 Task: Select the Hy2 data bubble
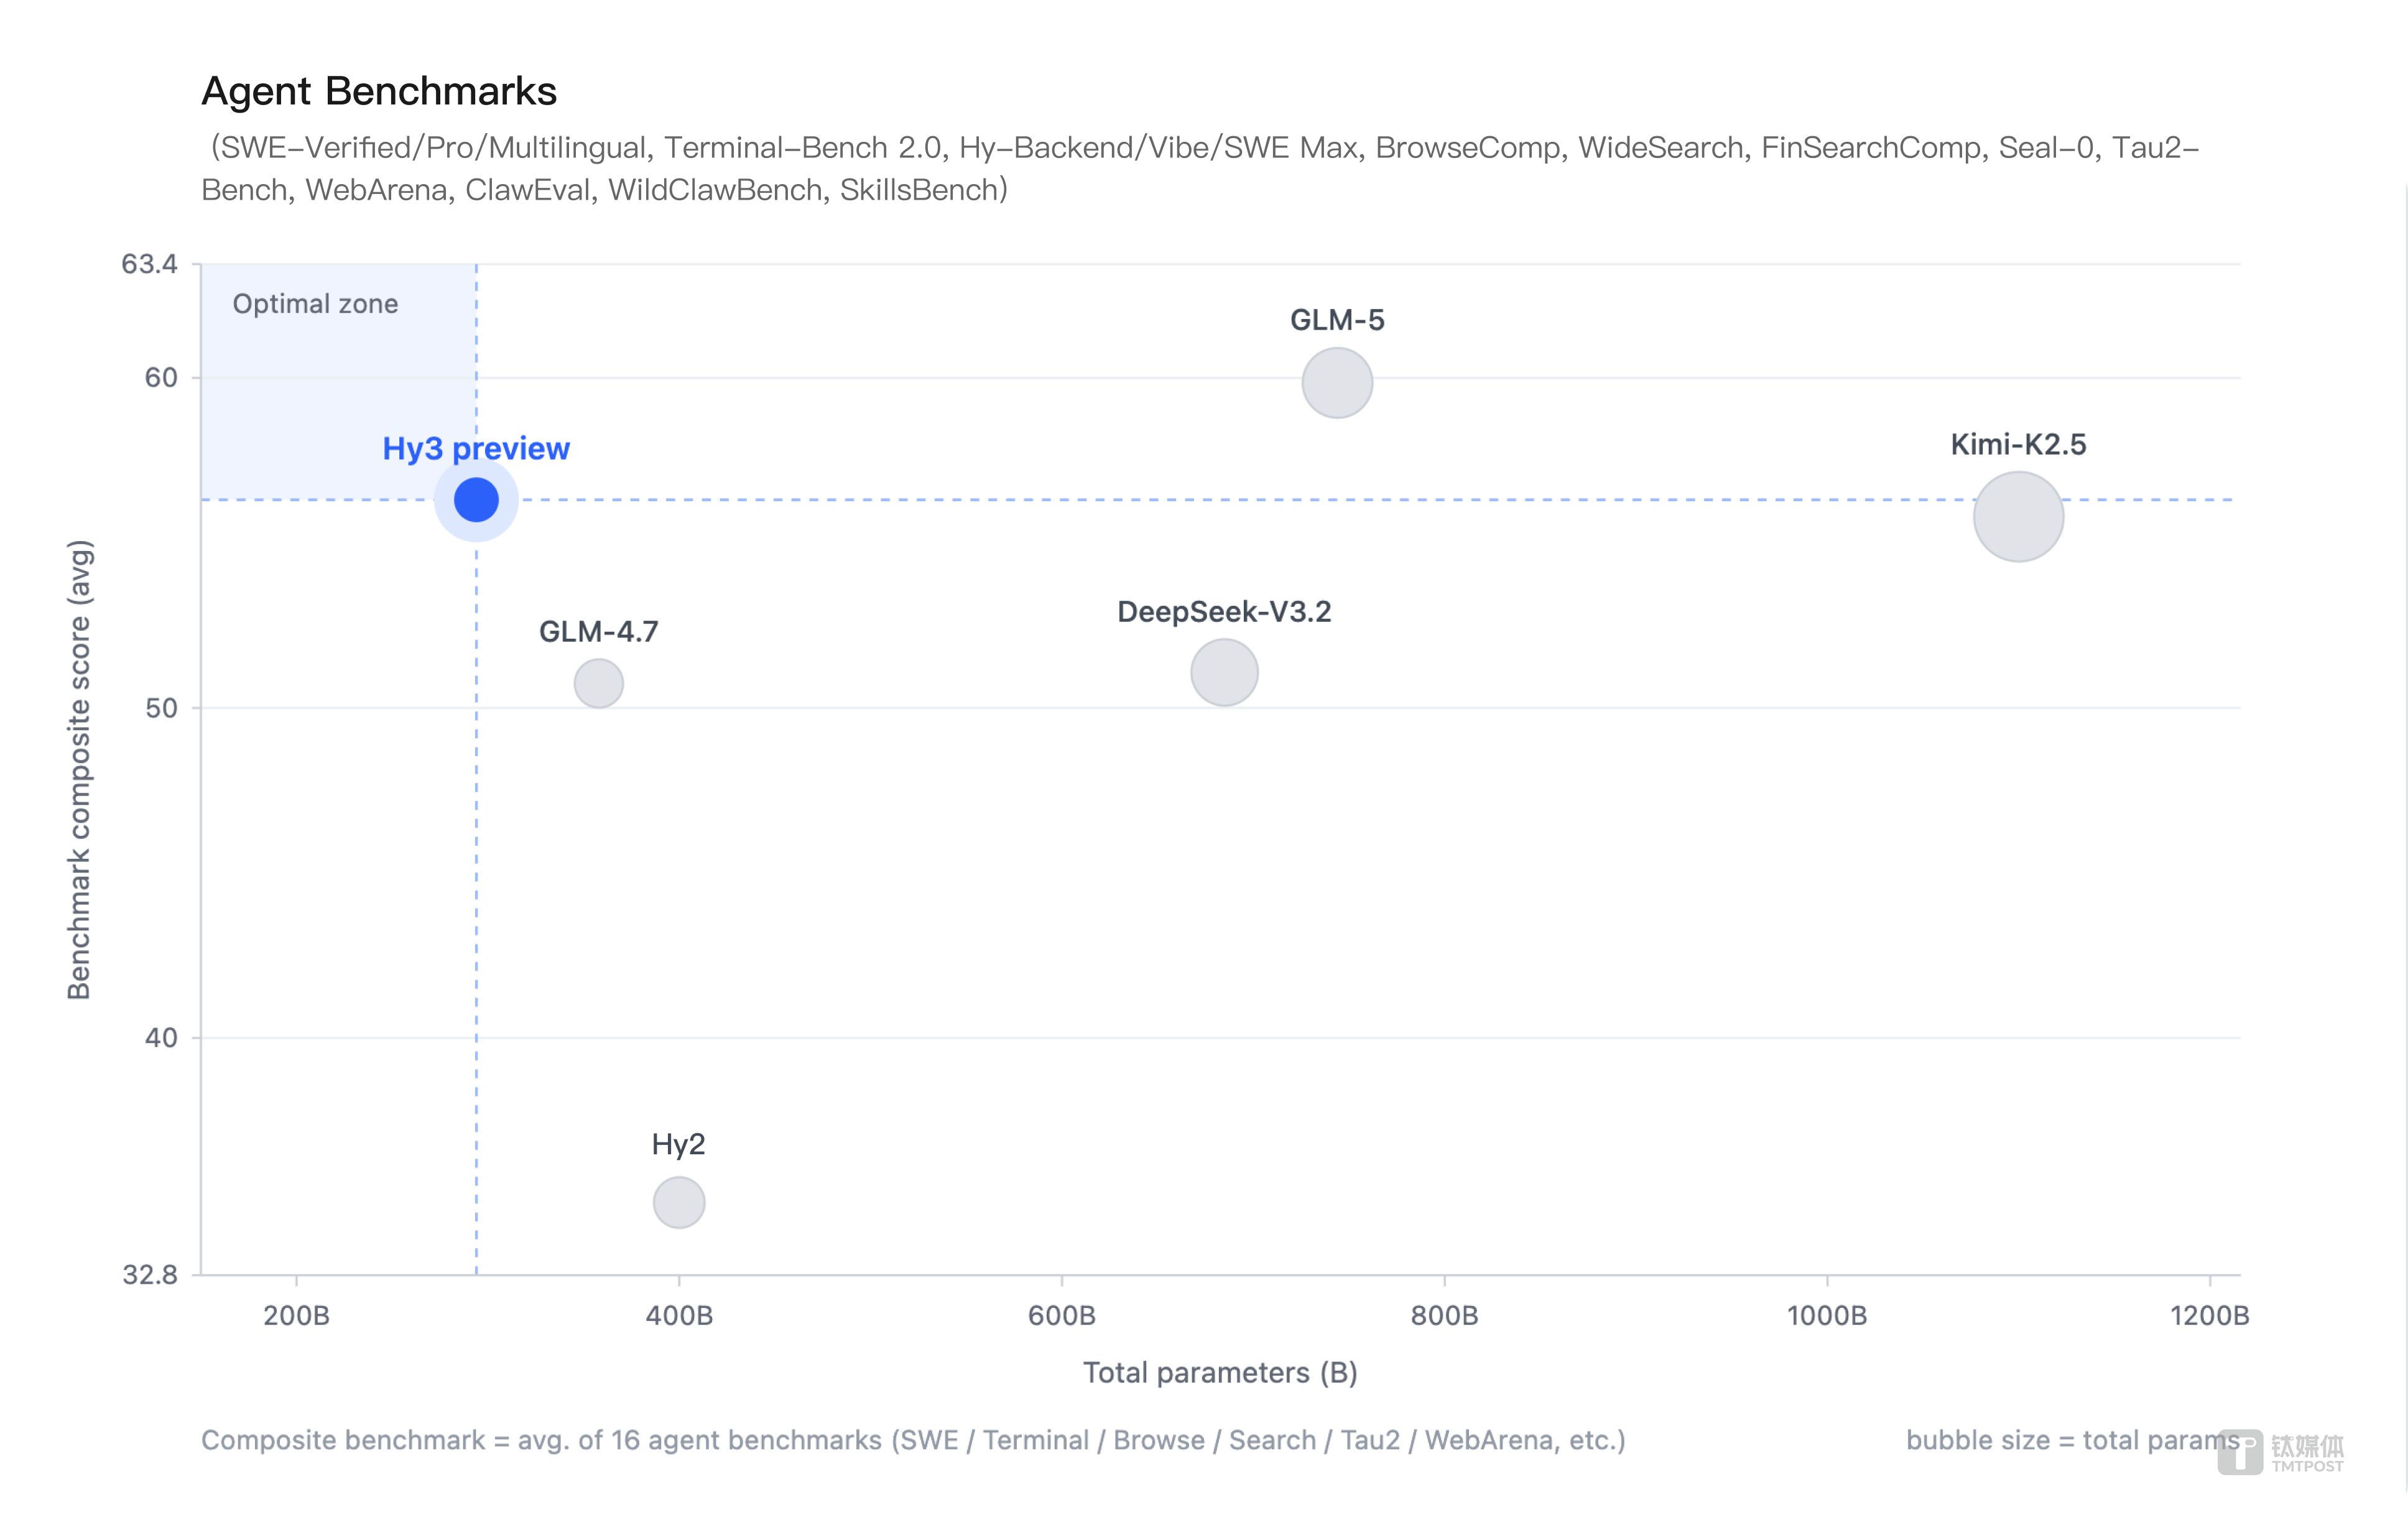679,1202
